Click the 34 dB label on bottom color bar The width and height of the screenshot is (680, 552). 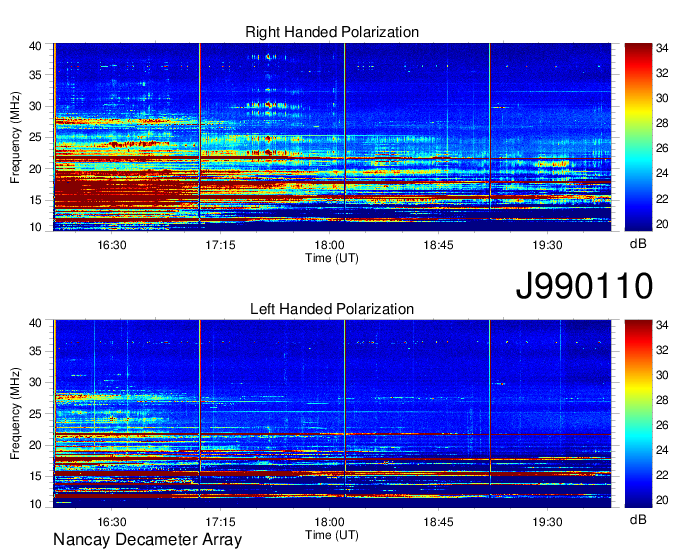click(662, 325)
